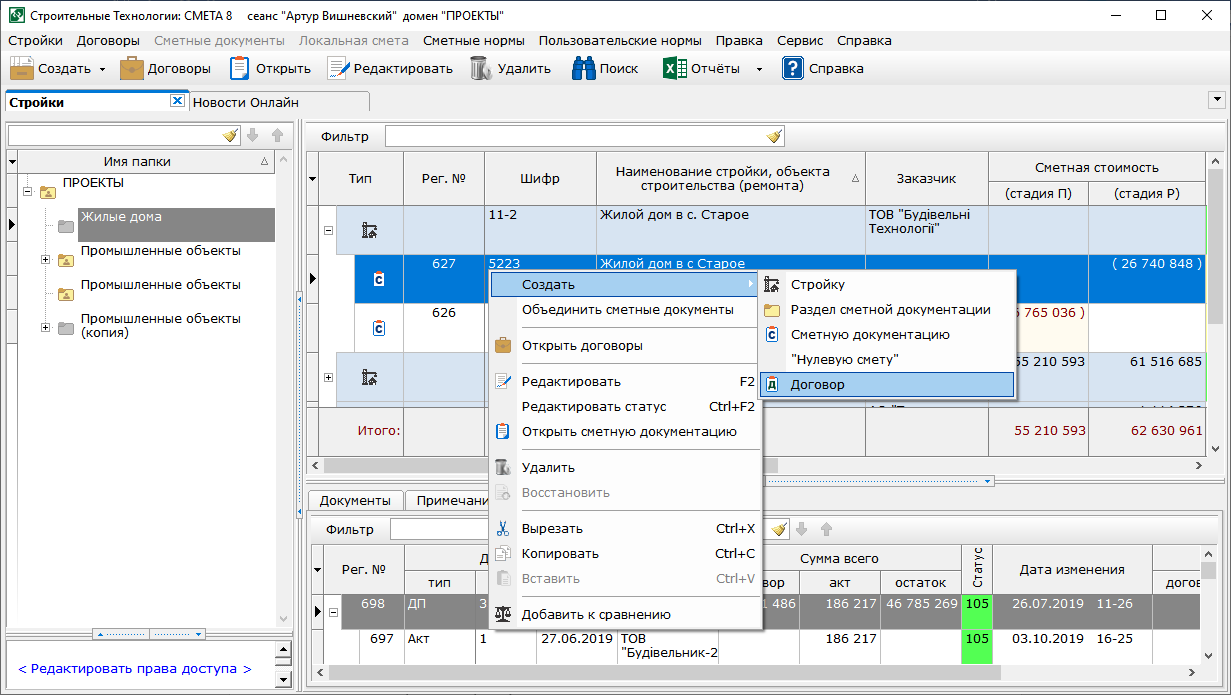Click Редактировать права доступа link
This screenshot has width=1231, height=695.
(x=134, y=669)
